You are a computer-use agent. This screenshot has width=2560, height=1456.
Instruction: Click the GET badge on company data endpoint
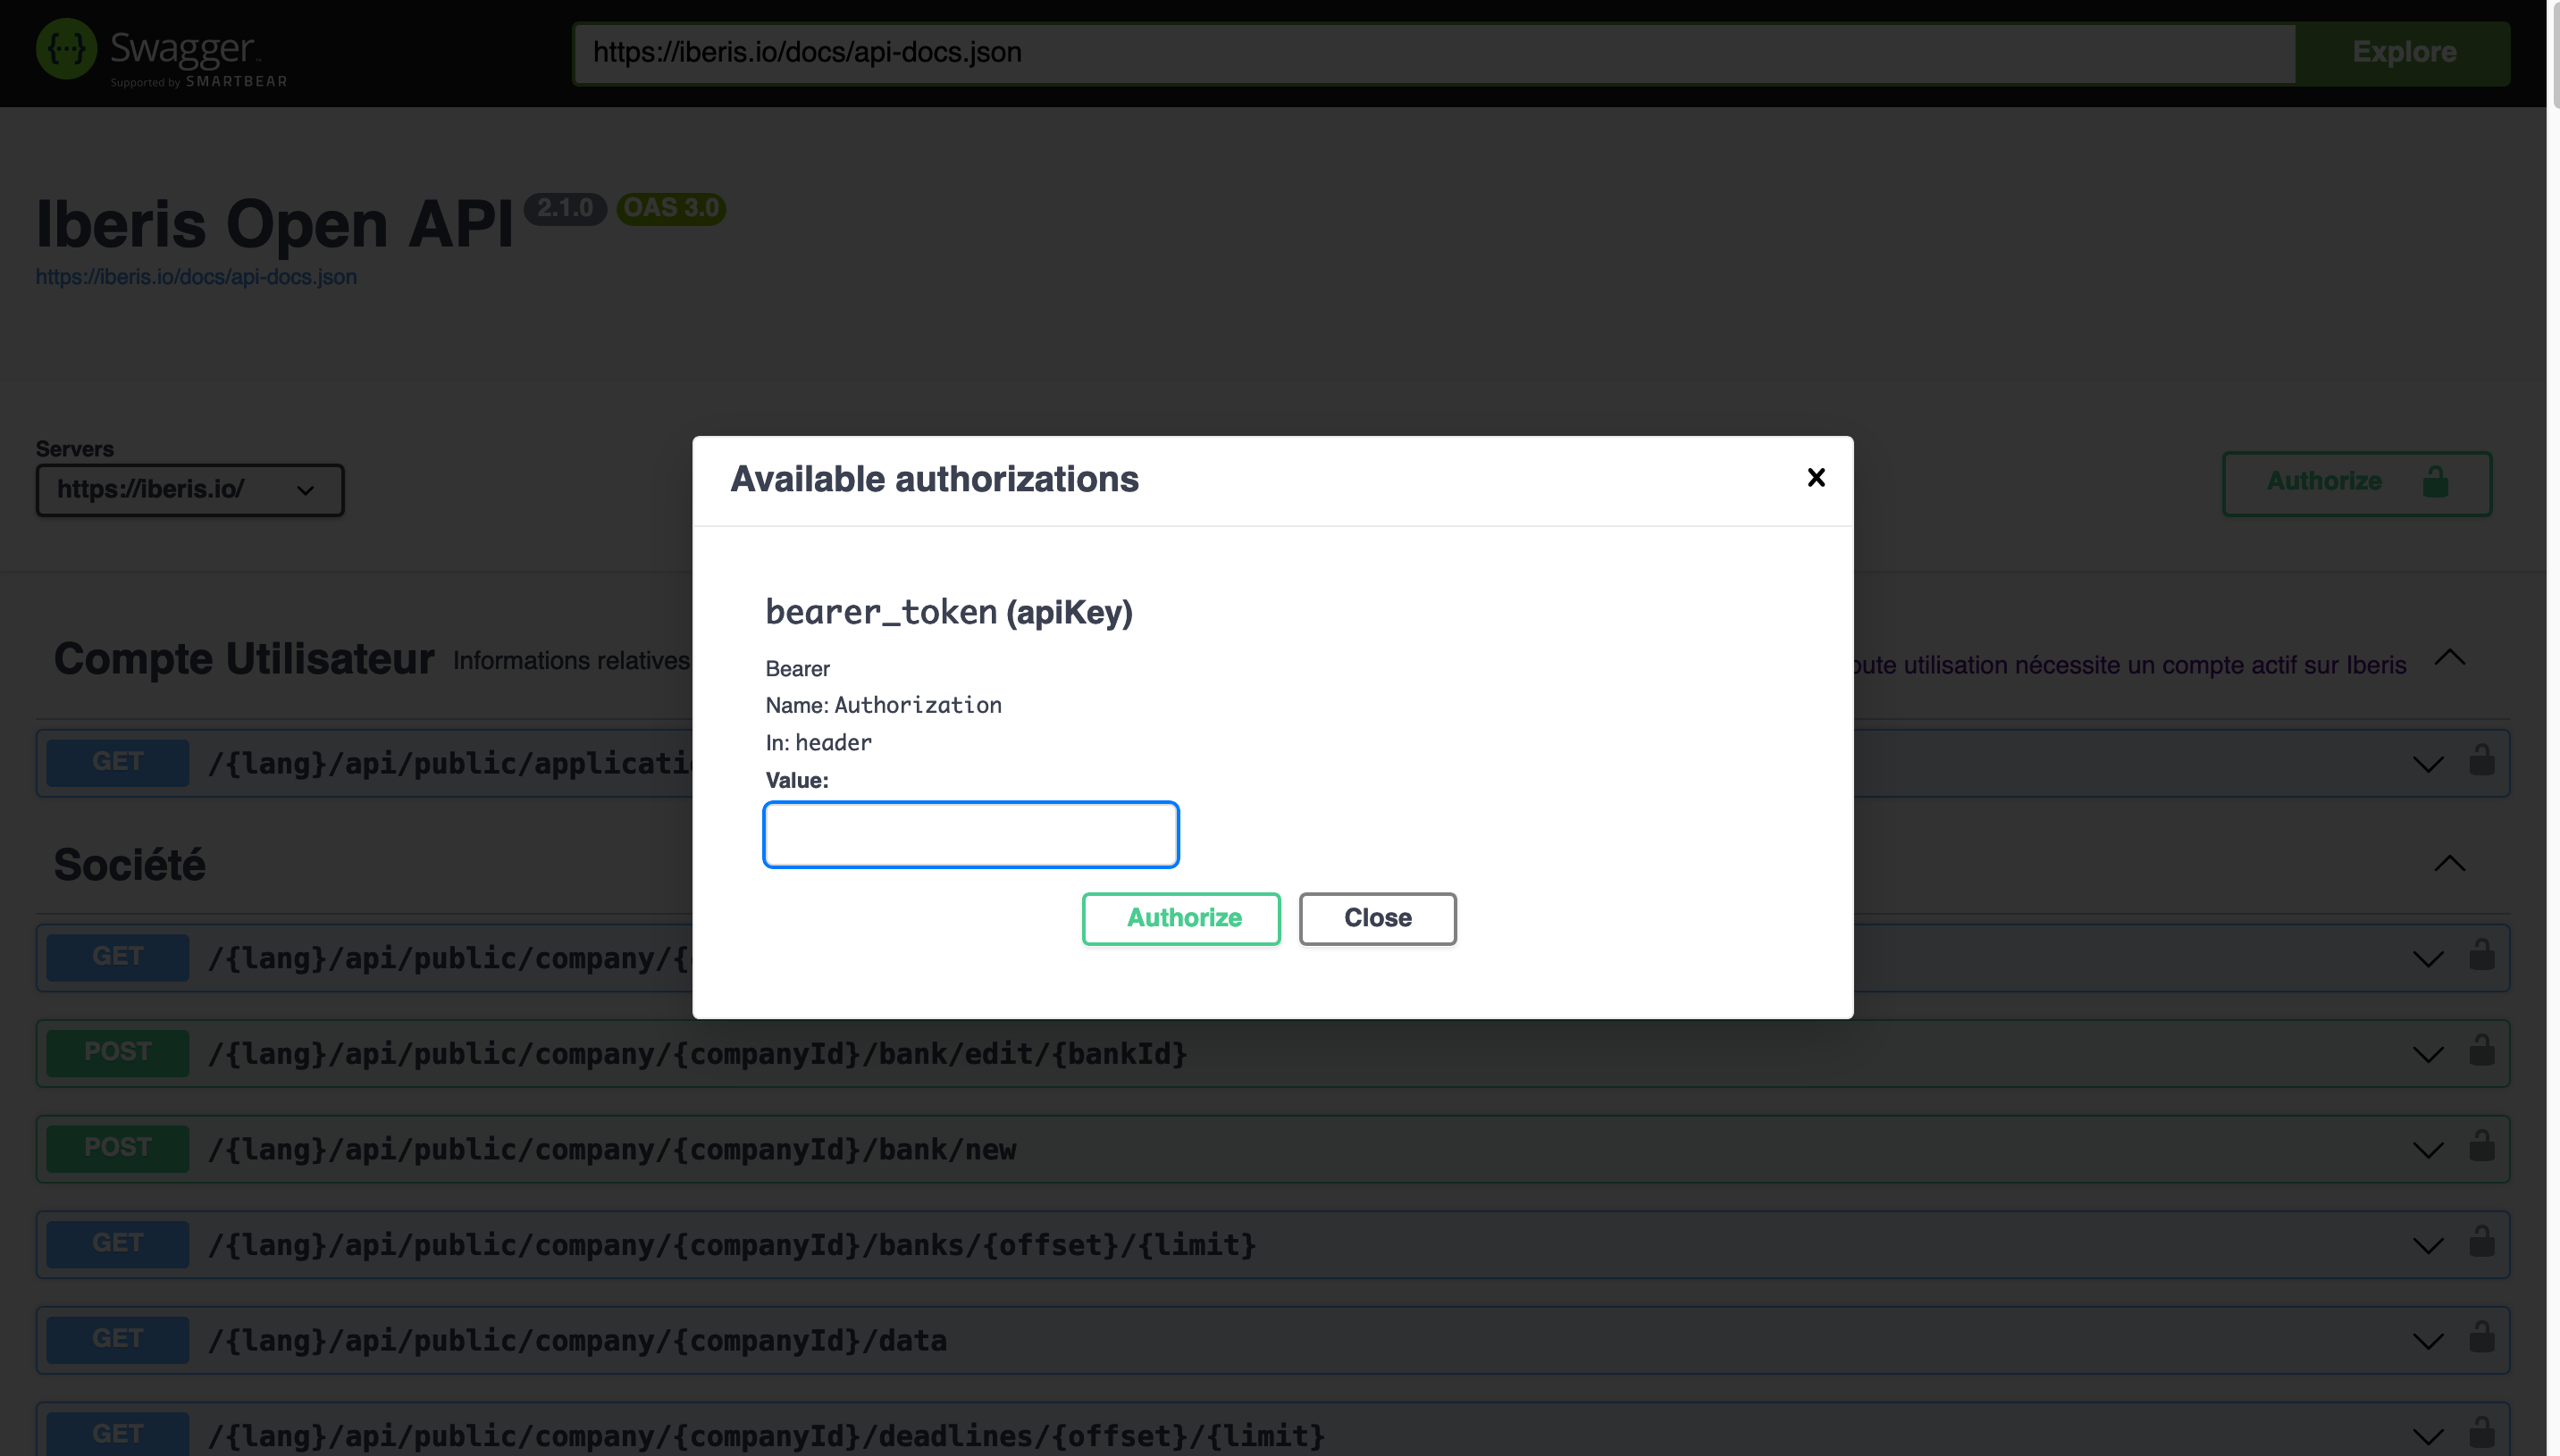tap(118, 1340)
